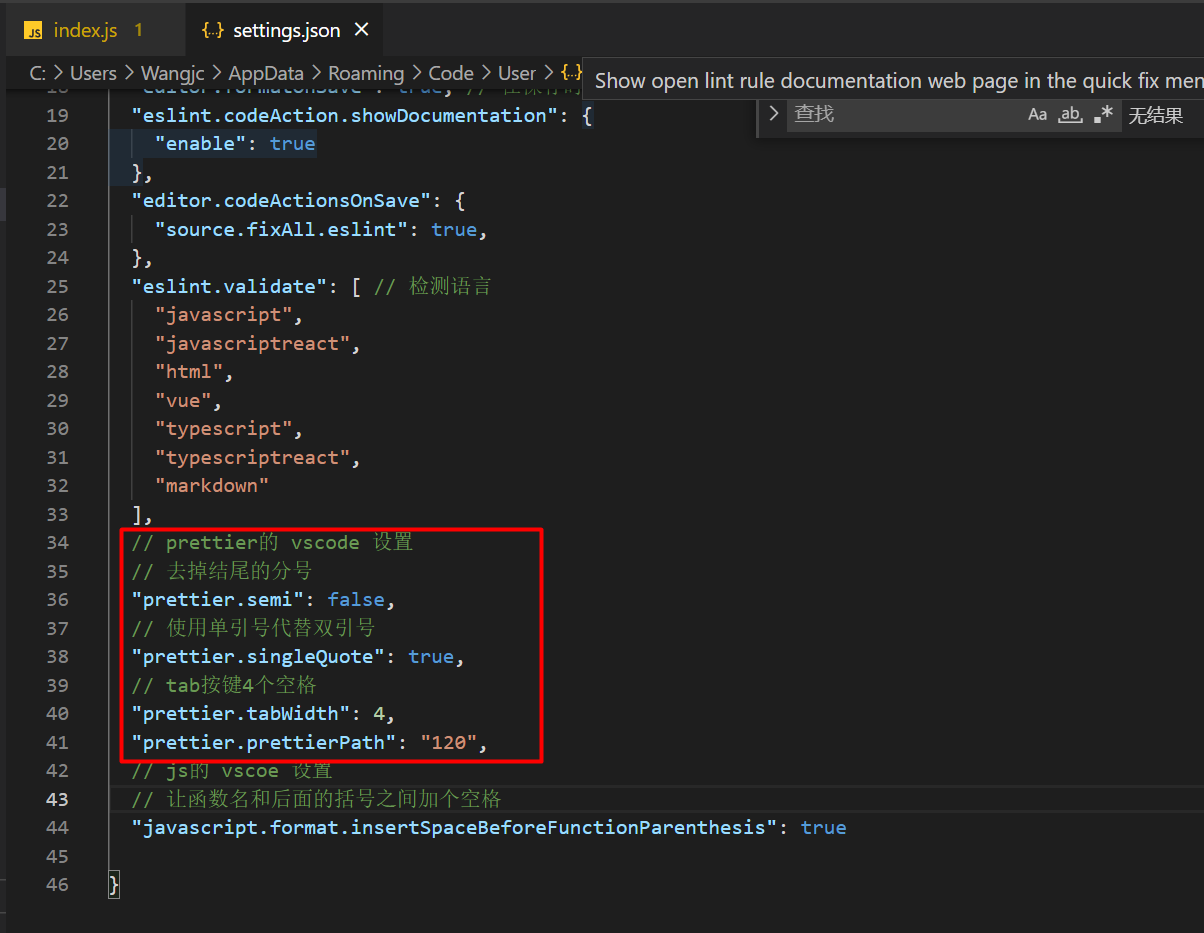Click the find input field
Screen dimensions: 1204x933
[900, 115]
